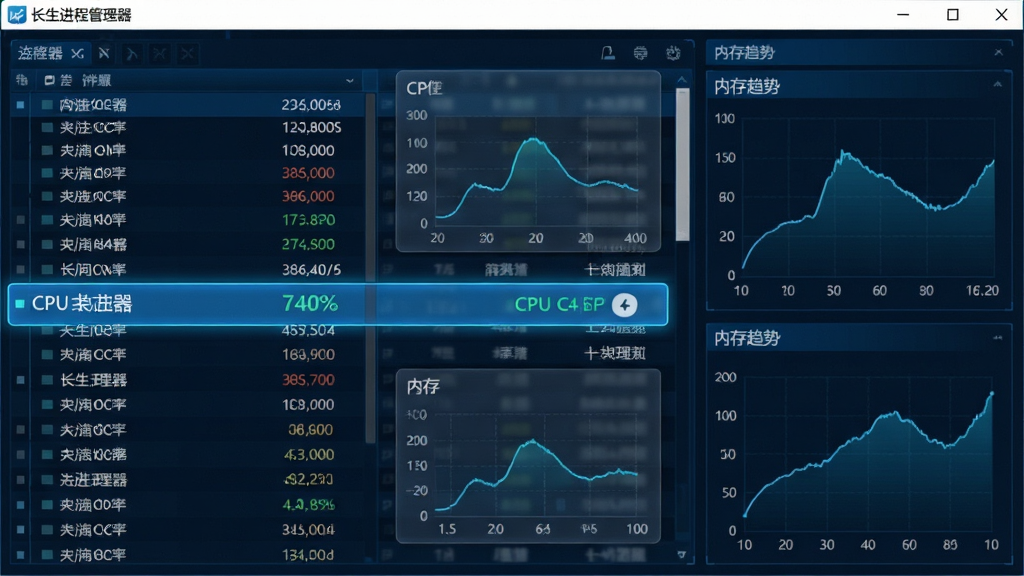Toggle the checkbox of the 06,800 row
The width and height of the screenshot is (1024, 576).
pos(20,430)
